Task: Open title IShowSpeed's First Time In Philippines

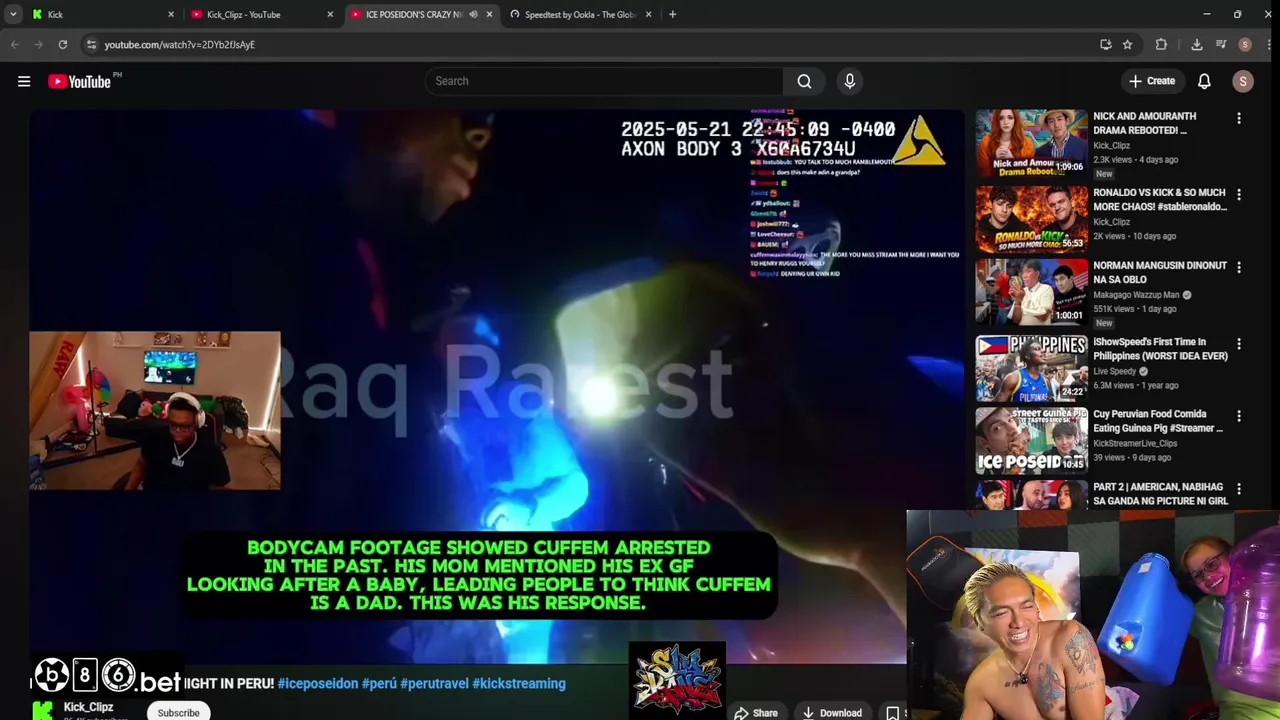Action: (1160, 349)
